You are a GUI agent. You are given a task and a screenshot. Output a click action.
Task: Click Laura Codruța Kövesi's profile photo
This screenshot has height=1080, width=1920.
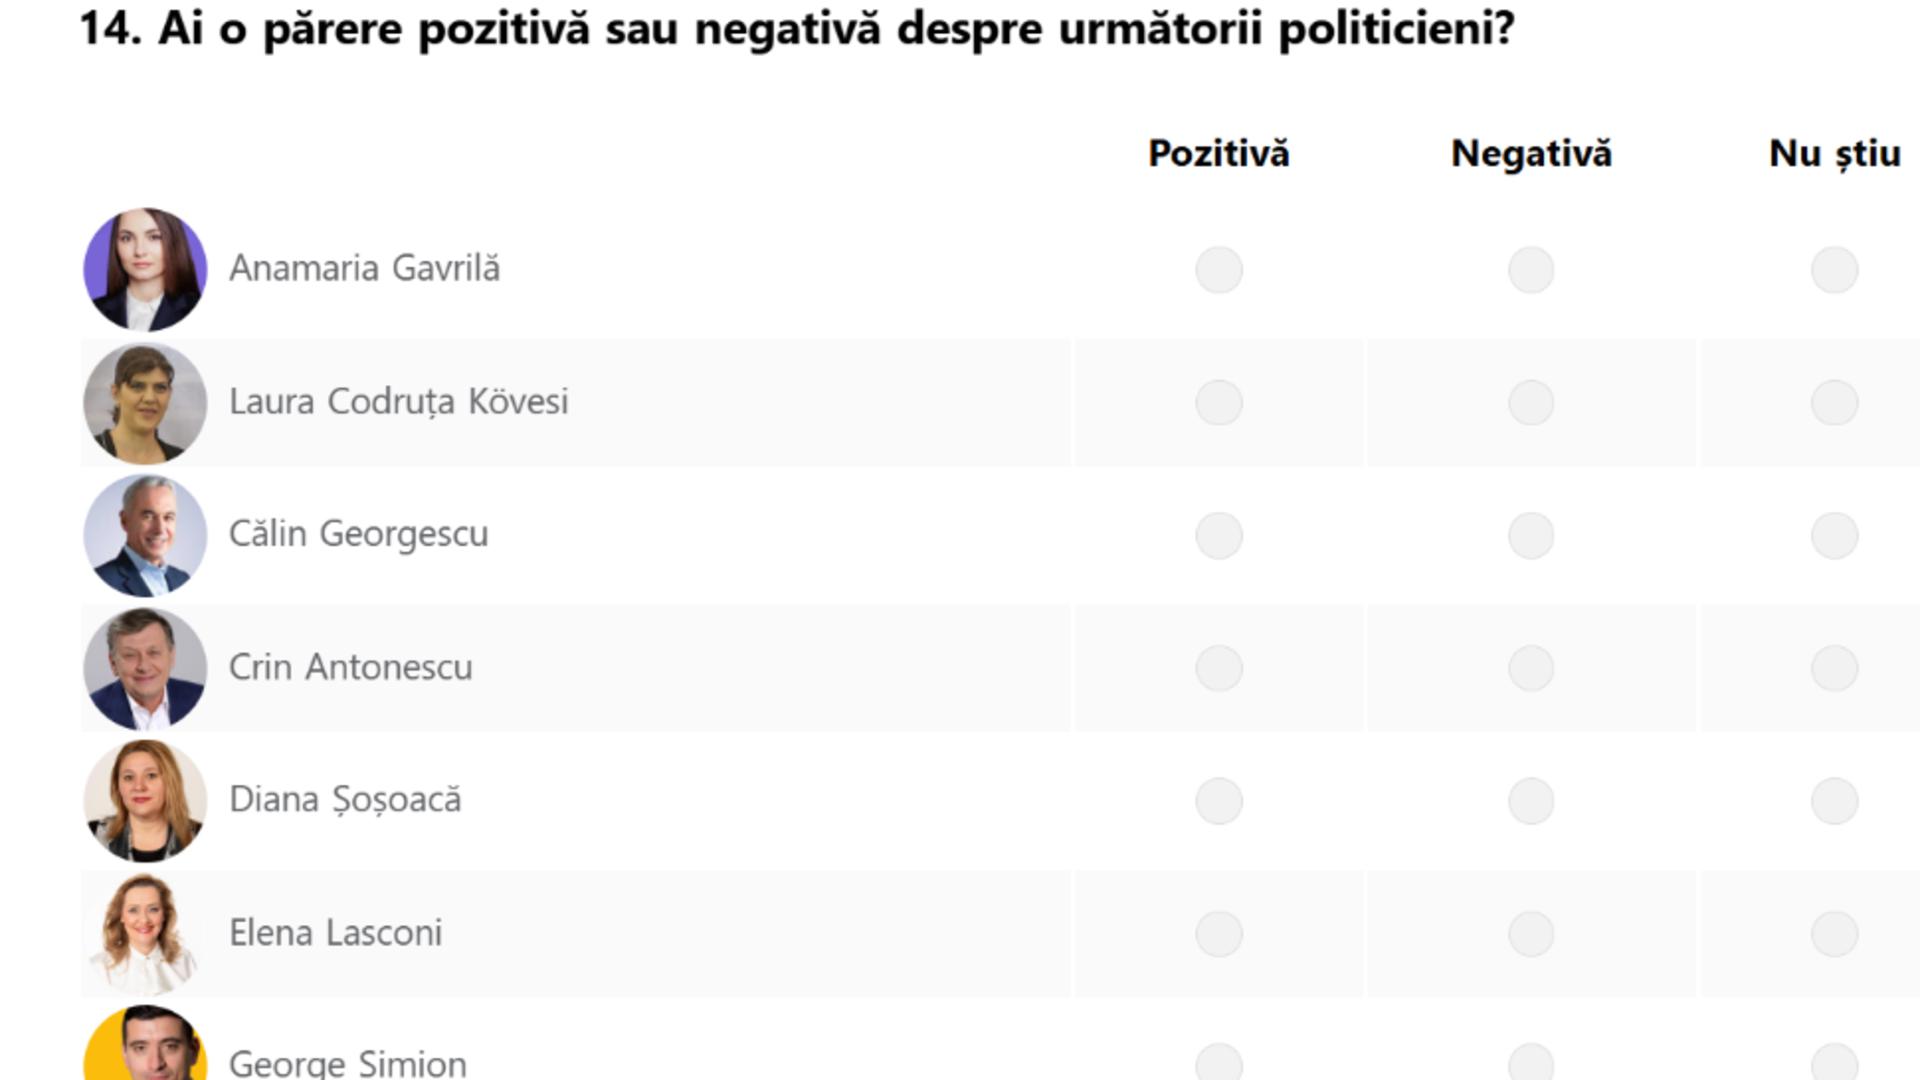pos(145,401)
